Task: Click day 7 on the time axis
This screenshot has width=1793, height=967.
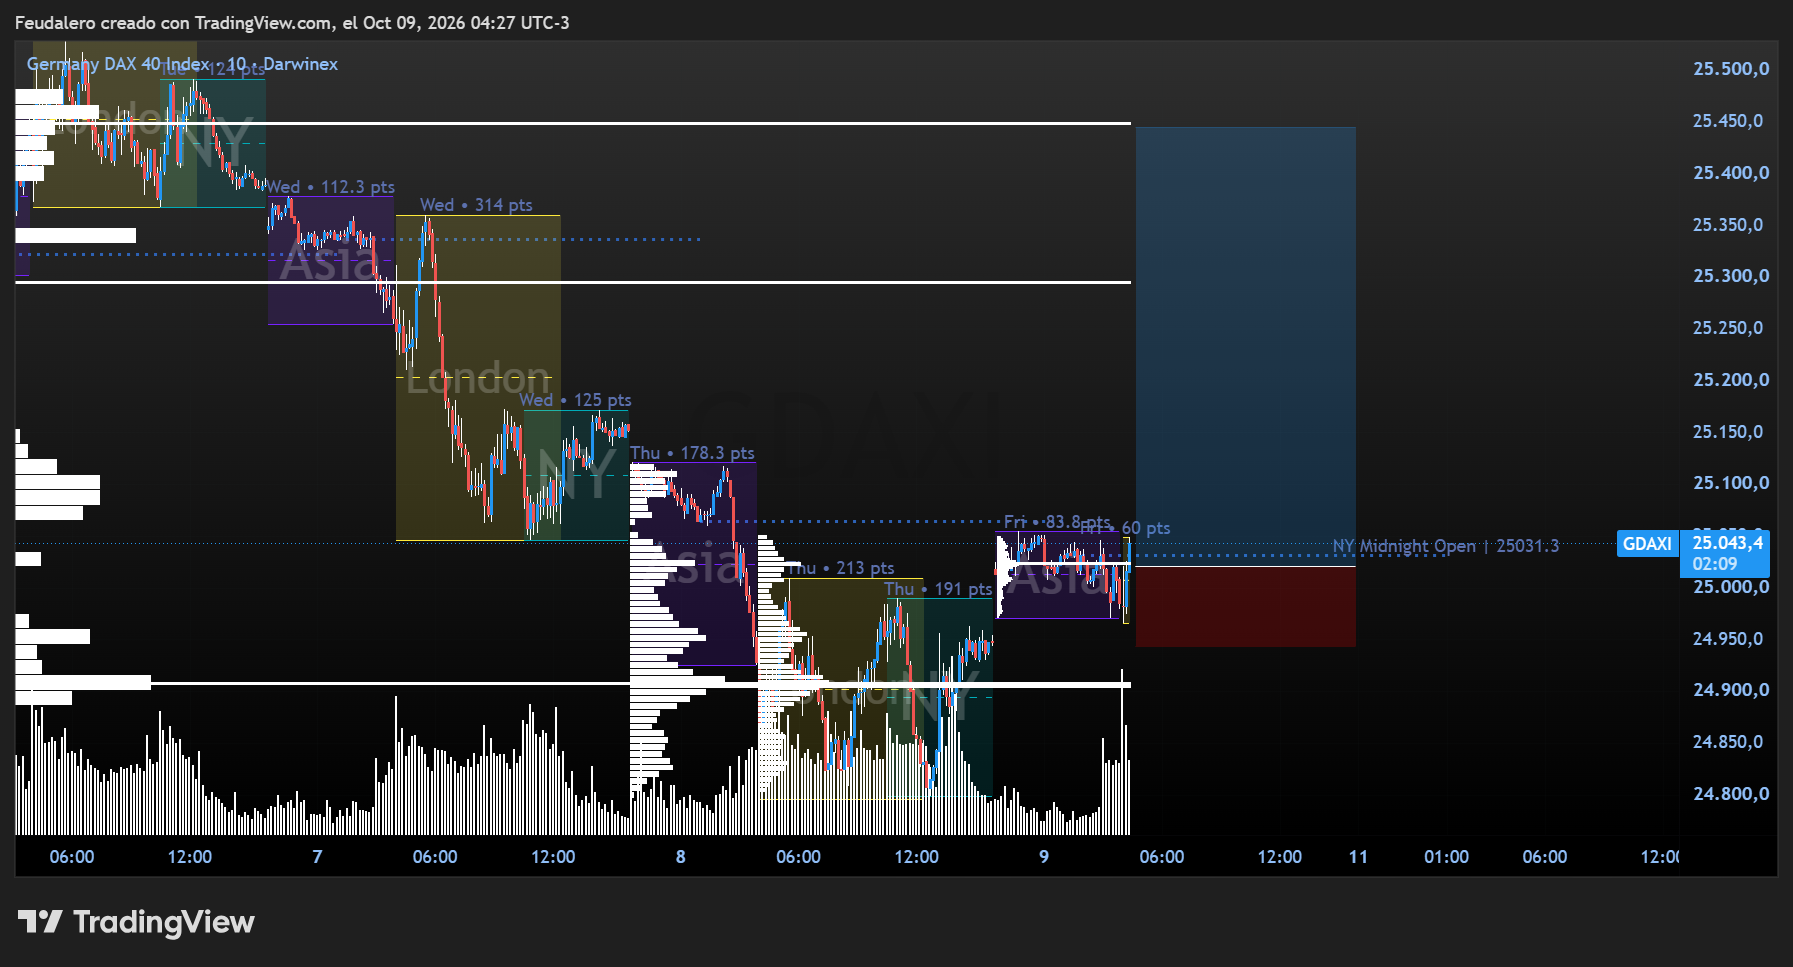Action: [317, 857]
